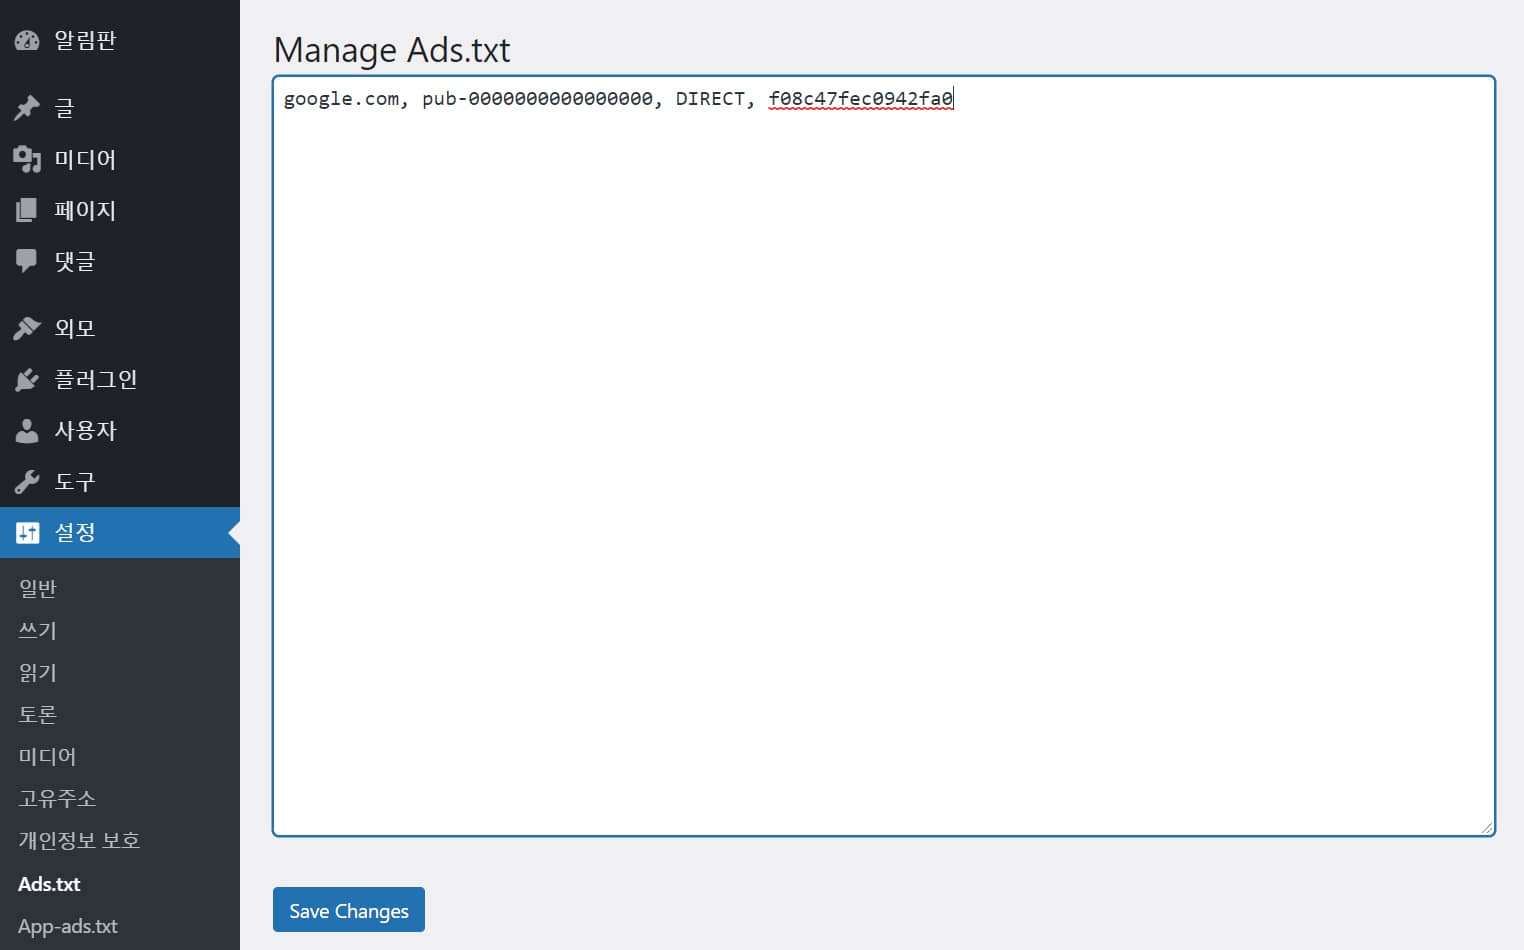
Task: Select the 설정 settings icon
Action: click(x=26, y=531)
